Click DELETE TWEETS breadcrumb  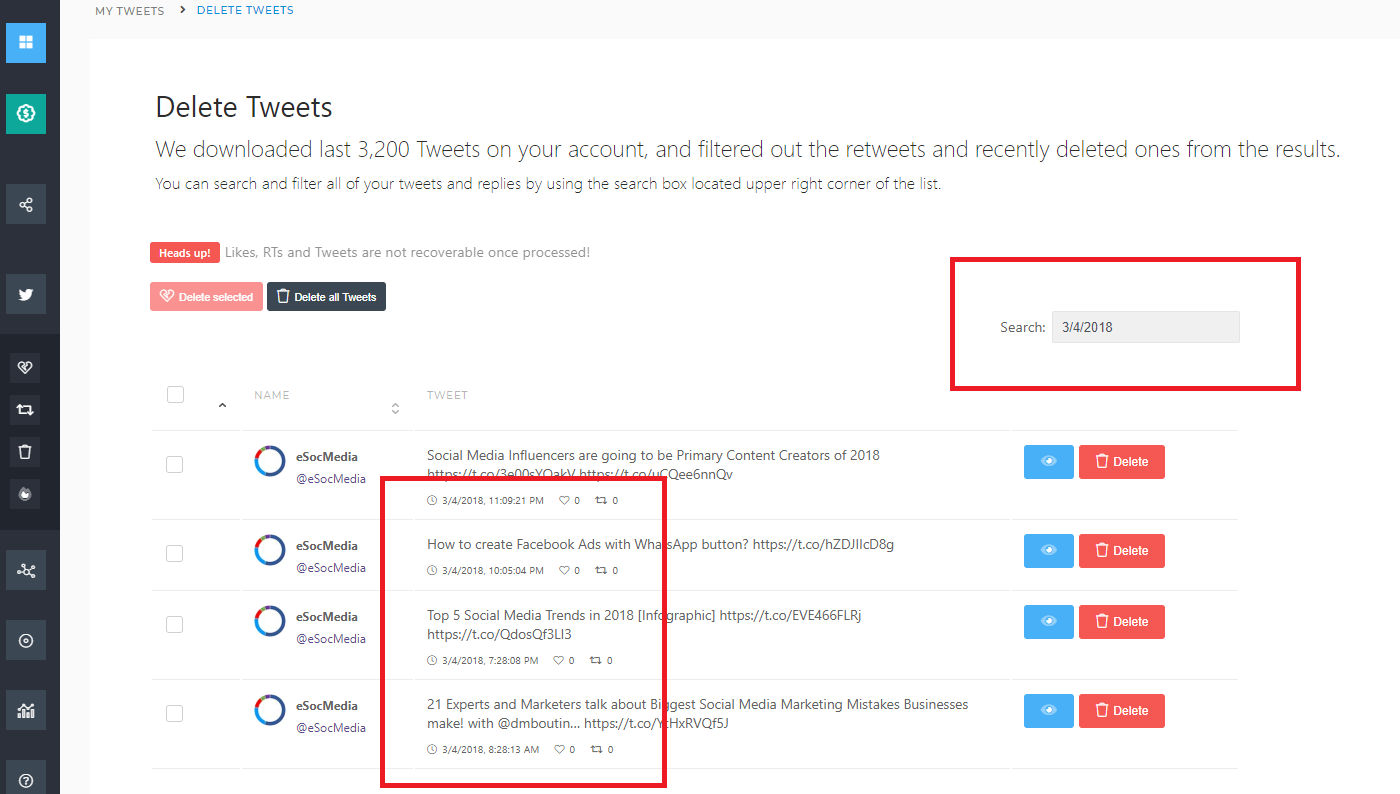click(x=245, y=10)
